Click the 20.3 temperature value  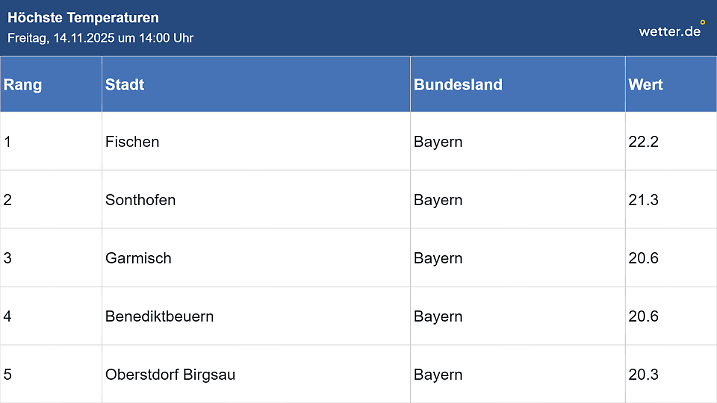click(x=643, y=375)
